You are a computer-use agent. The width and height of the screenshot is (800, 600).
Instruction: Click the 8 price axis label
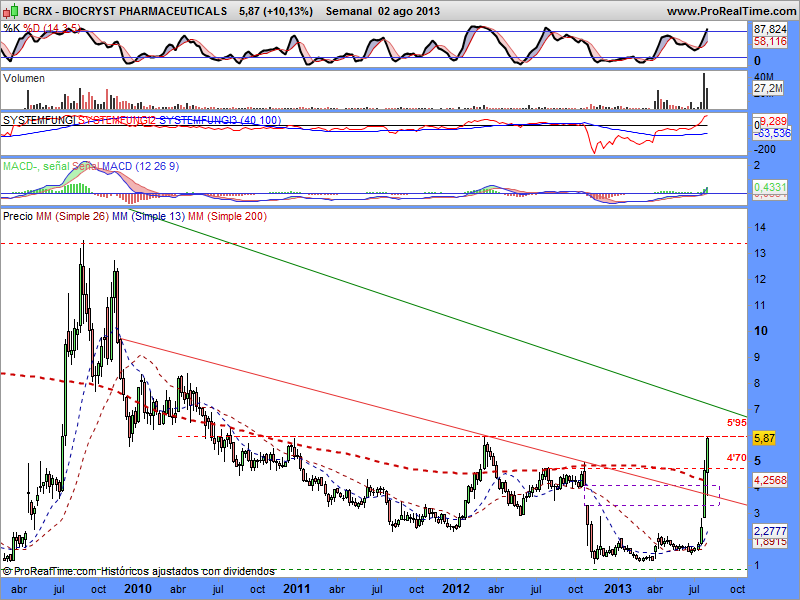point(757,383)
